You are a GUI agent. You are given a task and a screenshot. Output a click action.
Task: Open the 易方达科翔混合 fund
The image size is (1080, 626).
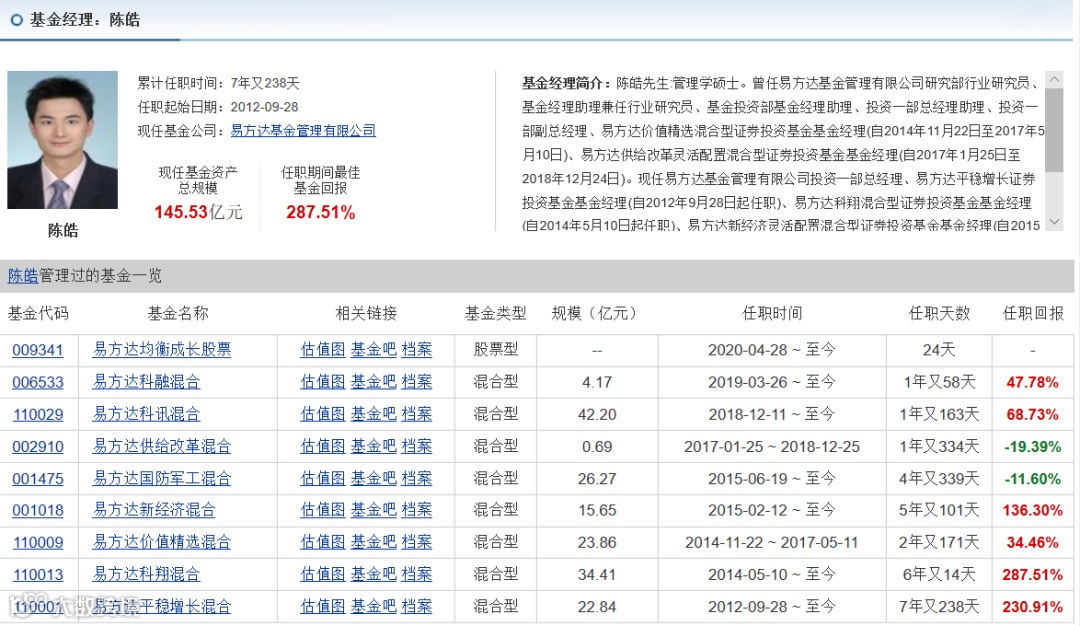click(146, 574)
